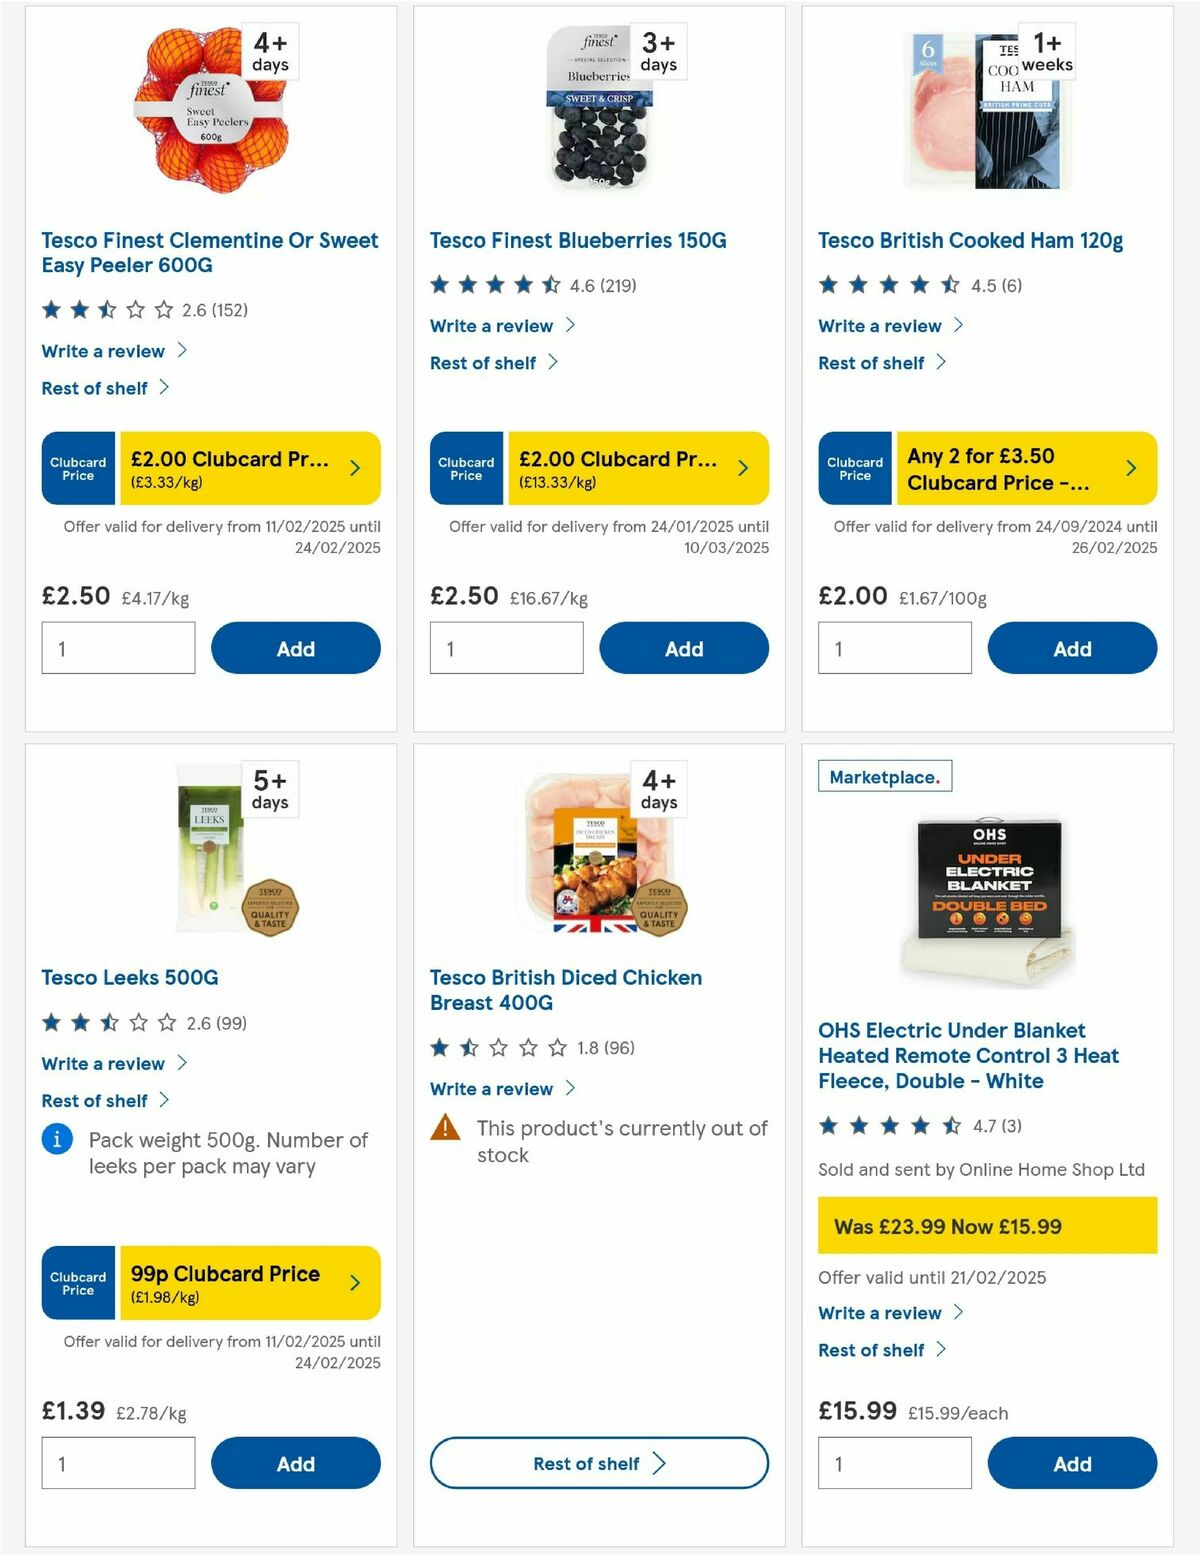Expand the ham Any 2 for £3.50 offer arrow
Screen dimensions: 1200x1557
coord(1132,467)
